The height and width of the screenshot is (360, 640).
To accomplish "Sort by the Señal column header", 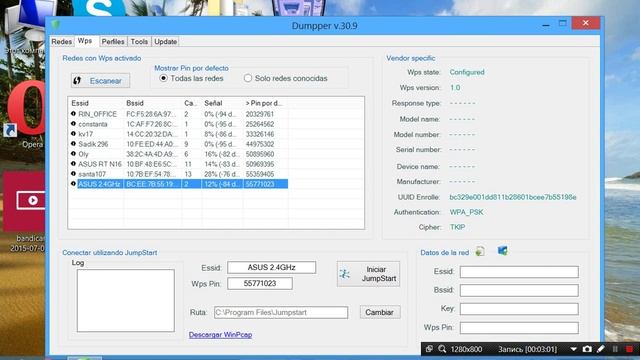I will pos(222,103).
